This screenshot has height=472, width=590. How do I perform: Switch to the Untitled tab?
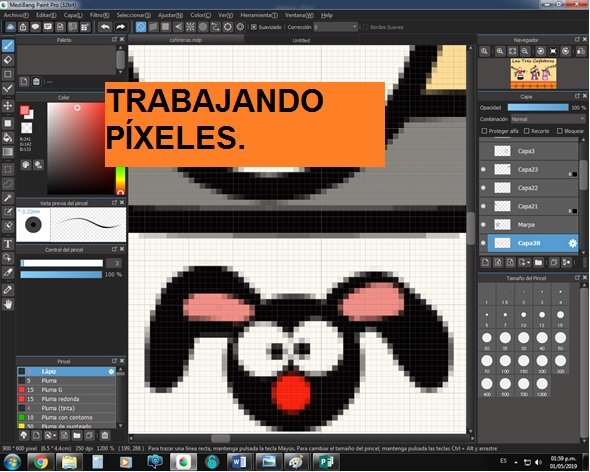click(301, 40)
